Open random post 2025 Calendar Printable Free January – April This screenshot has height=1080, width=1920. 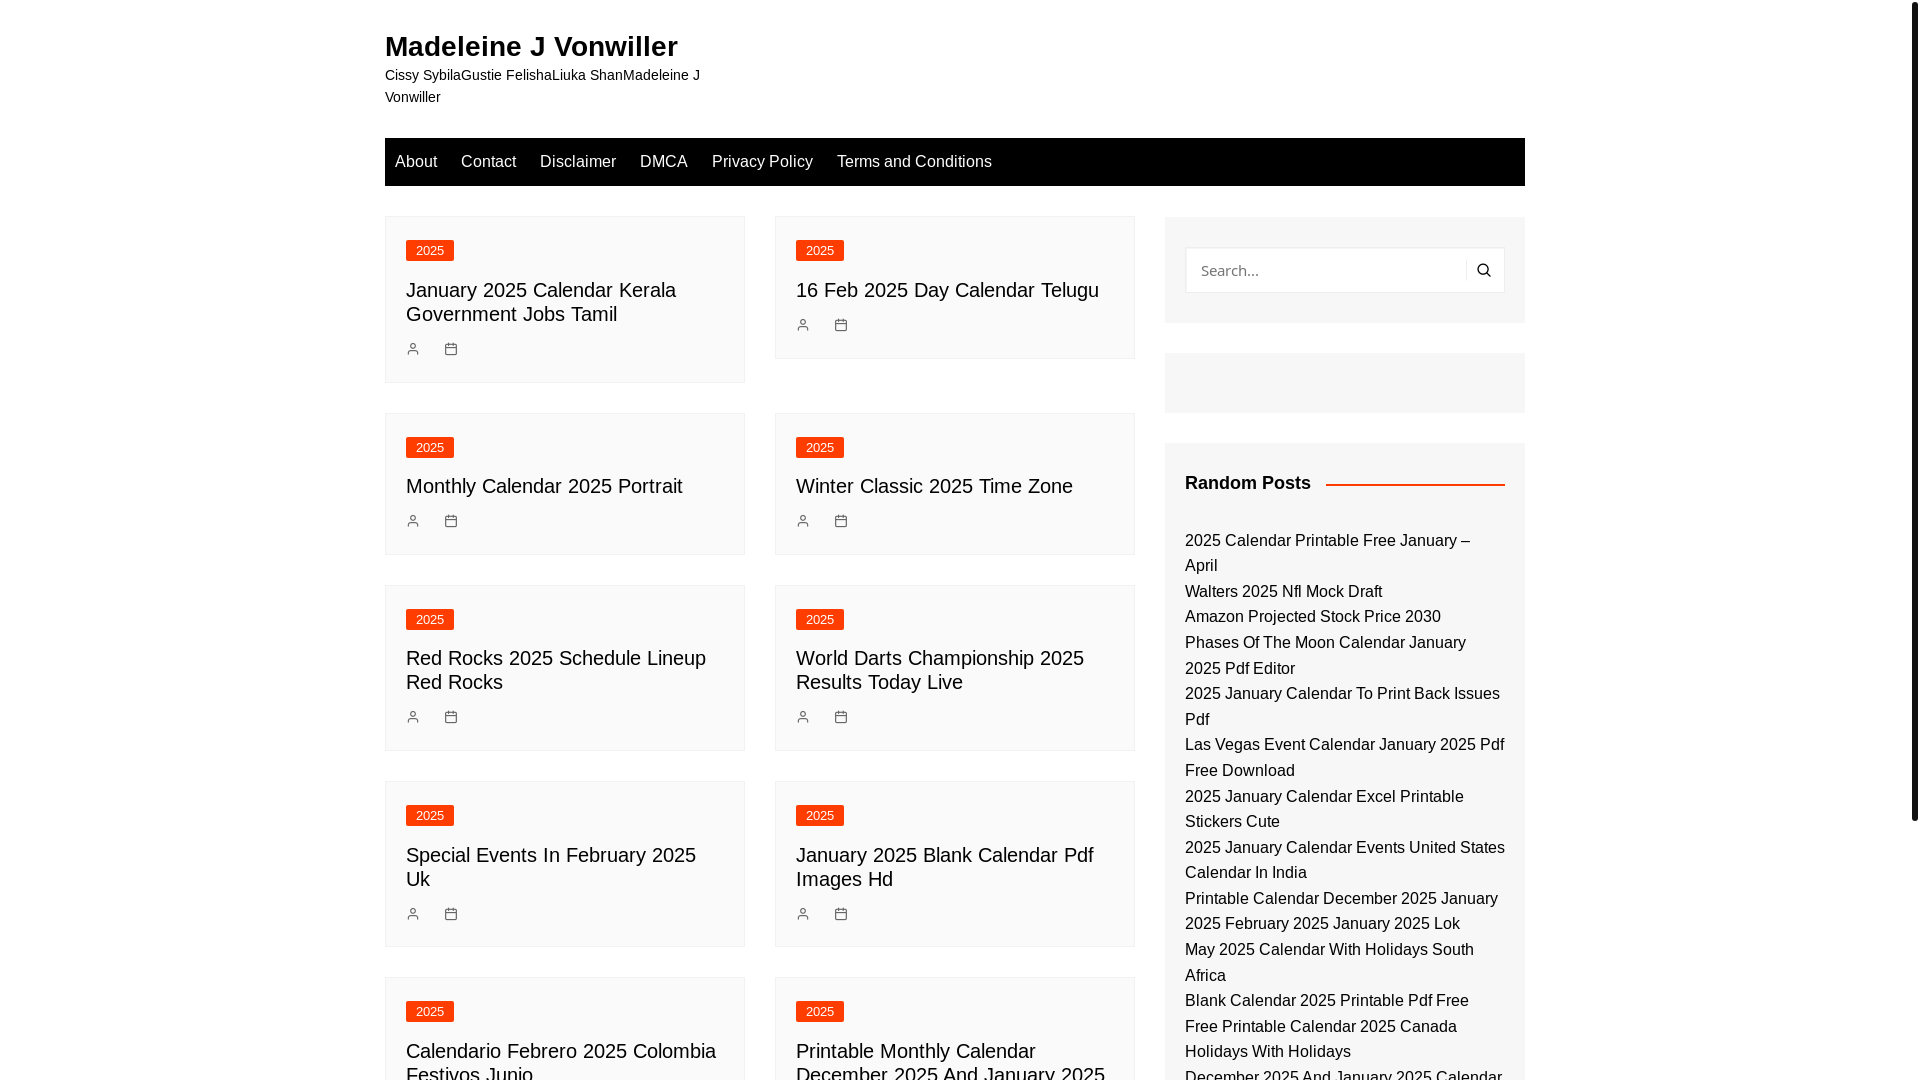click(1327, 553)
